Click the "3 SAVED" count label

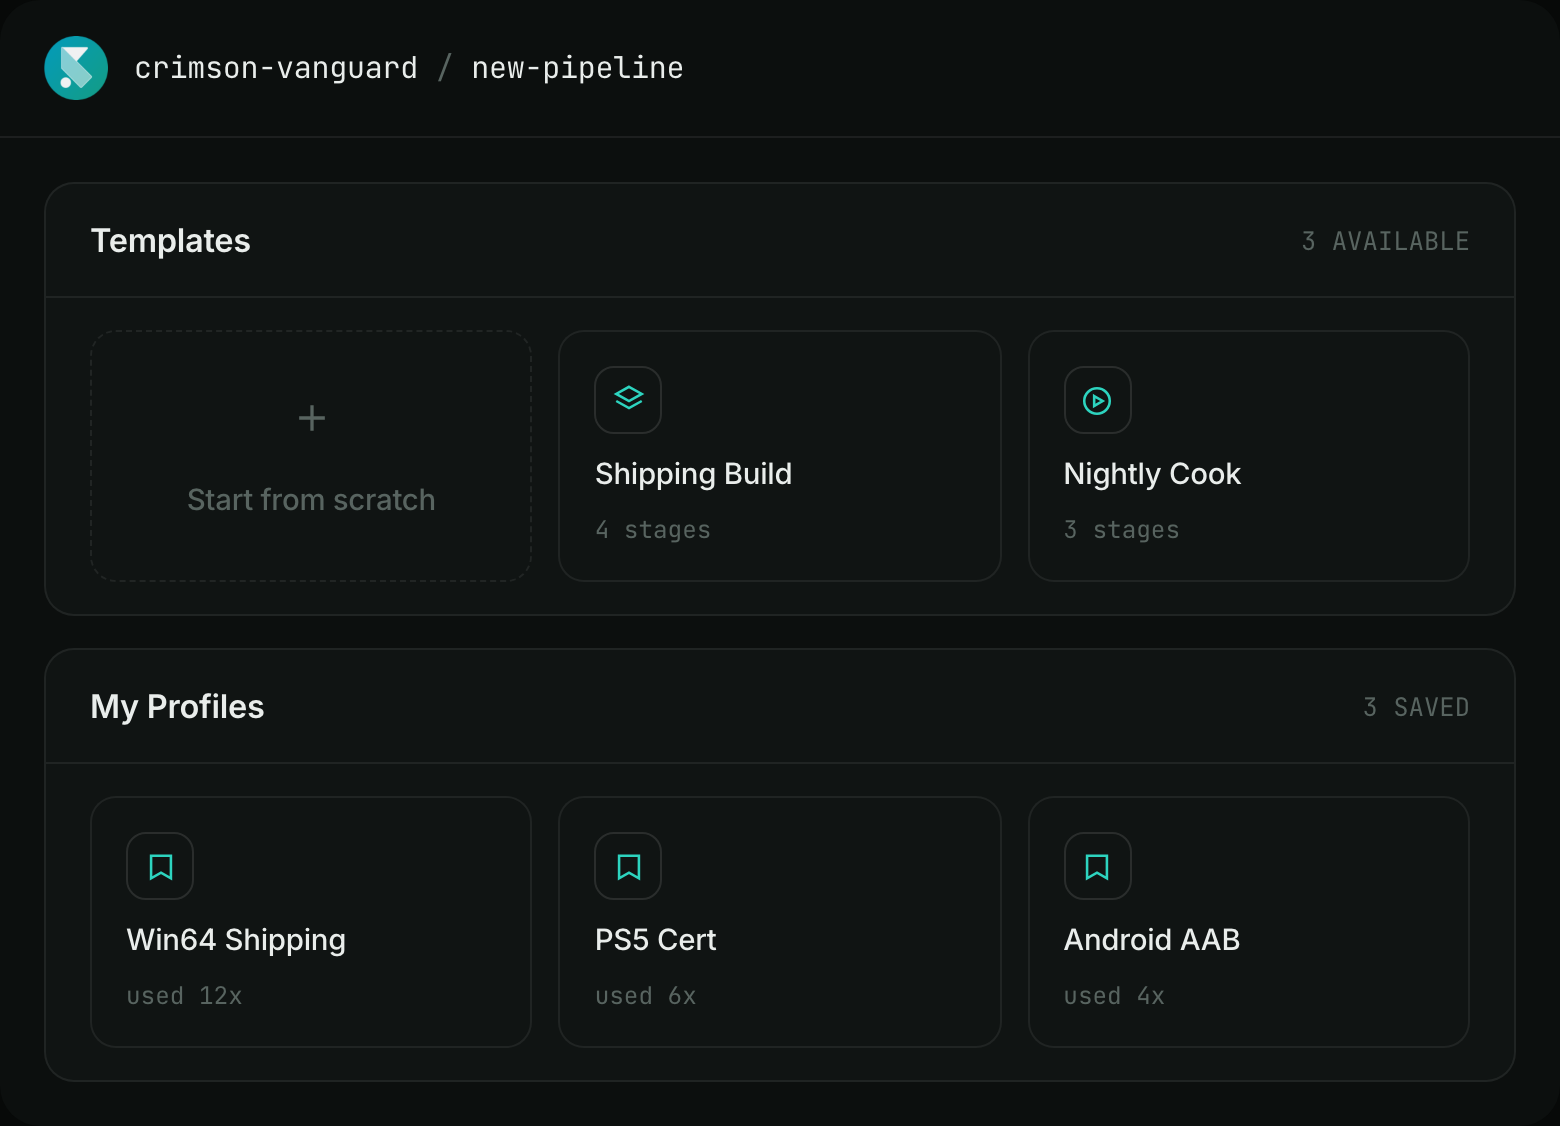(x=1416, y=707)
